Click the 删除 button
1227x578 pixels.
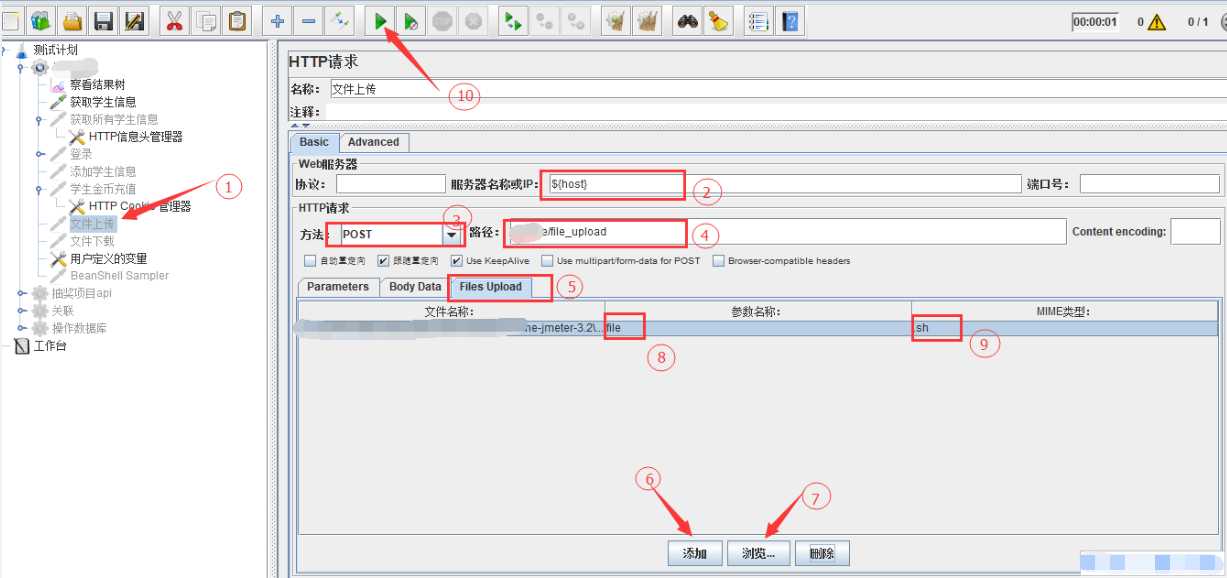(823, 553)
